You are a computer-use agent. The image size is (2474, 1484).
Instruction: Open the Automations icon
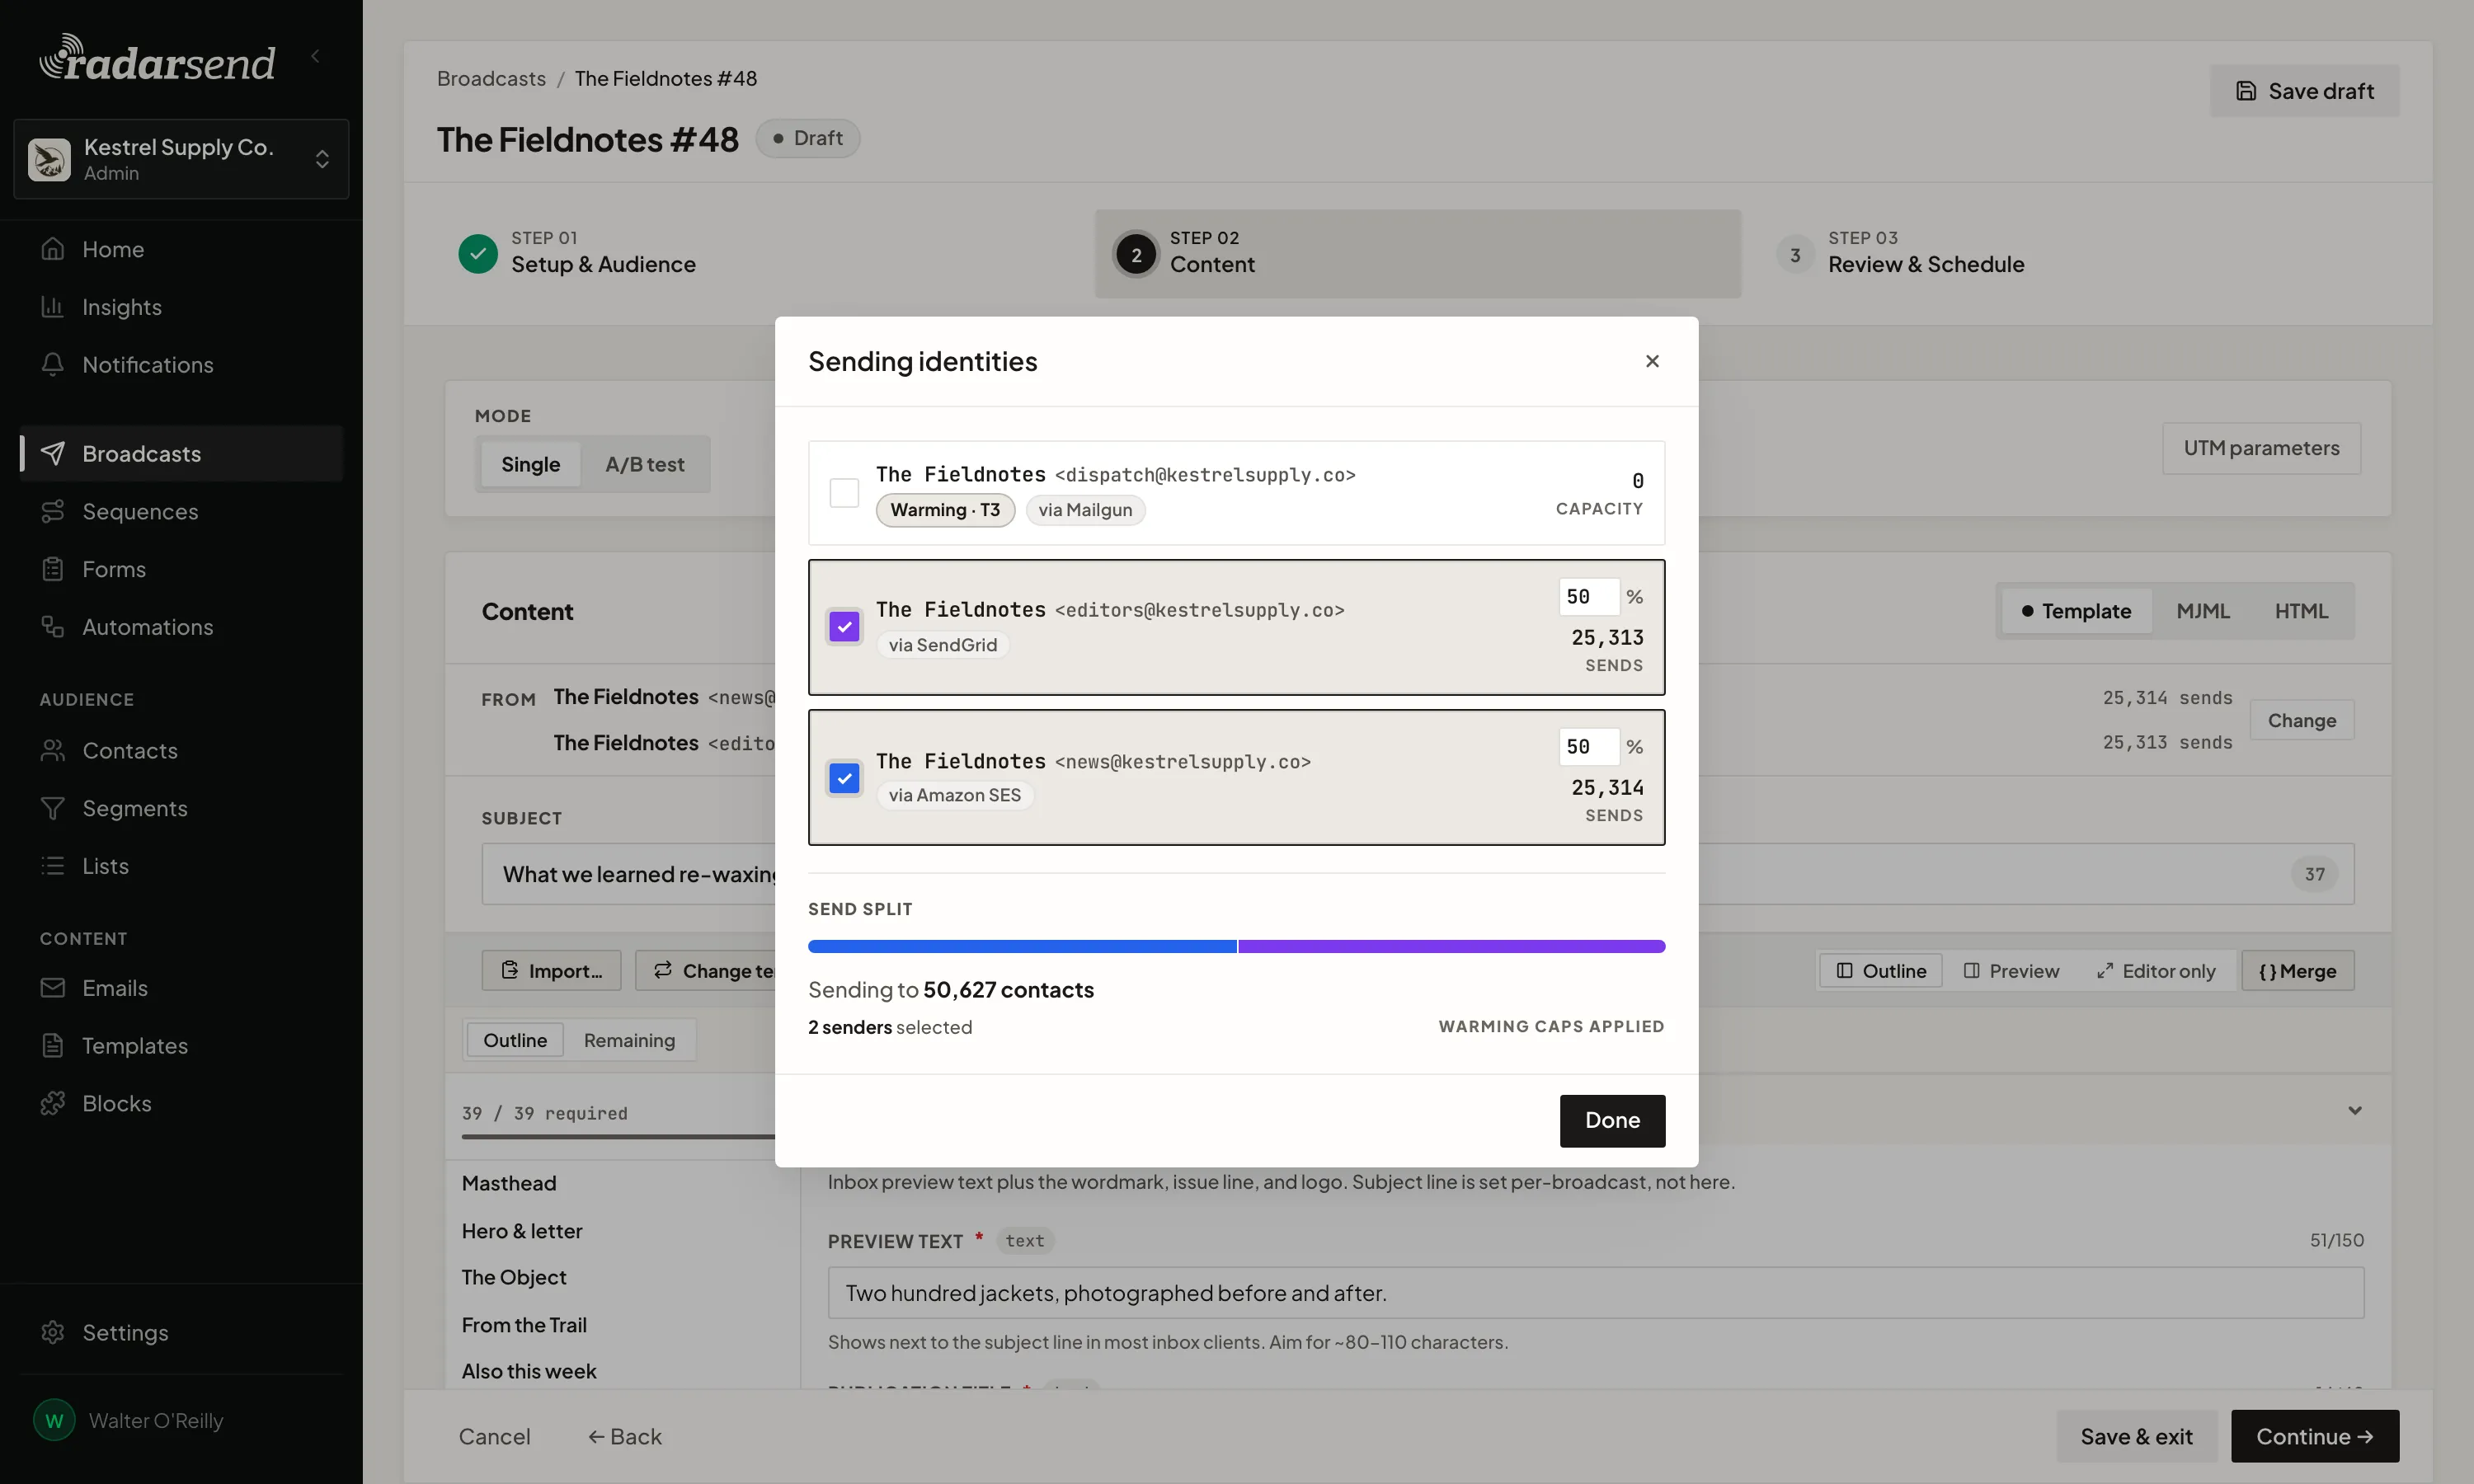tap(53, 627)
